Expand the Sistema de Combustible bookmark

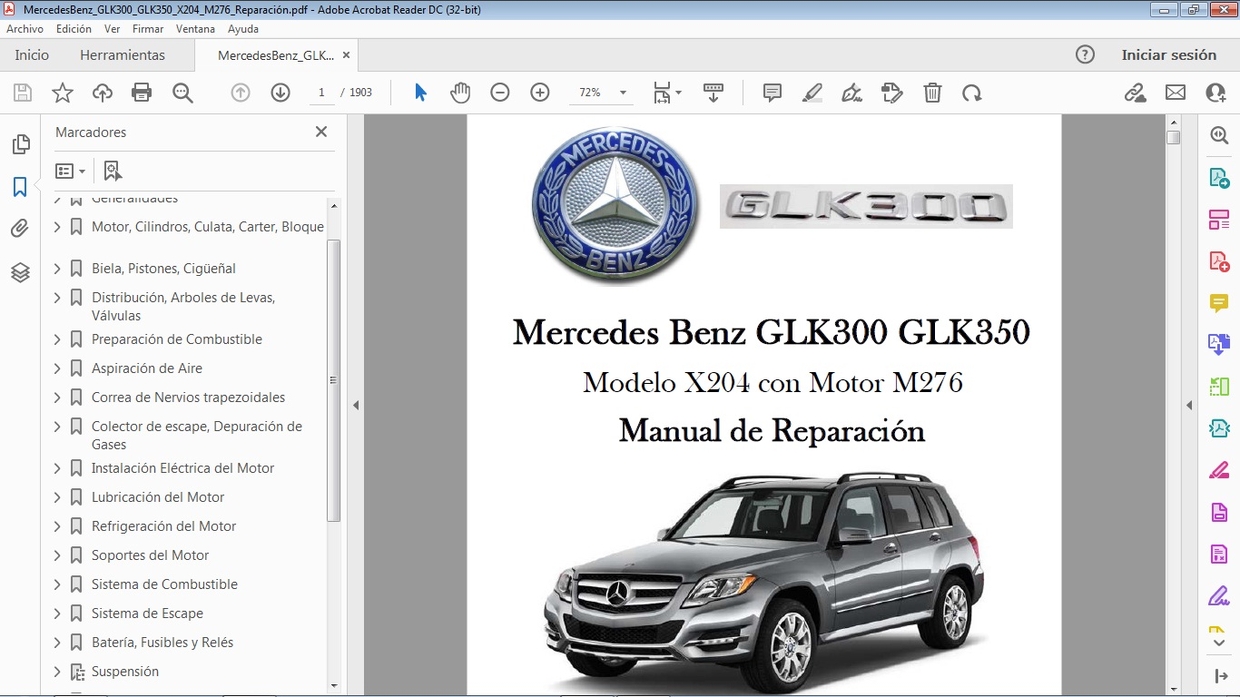57,584
